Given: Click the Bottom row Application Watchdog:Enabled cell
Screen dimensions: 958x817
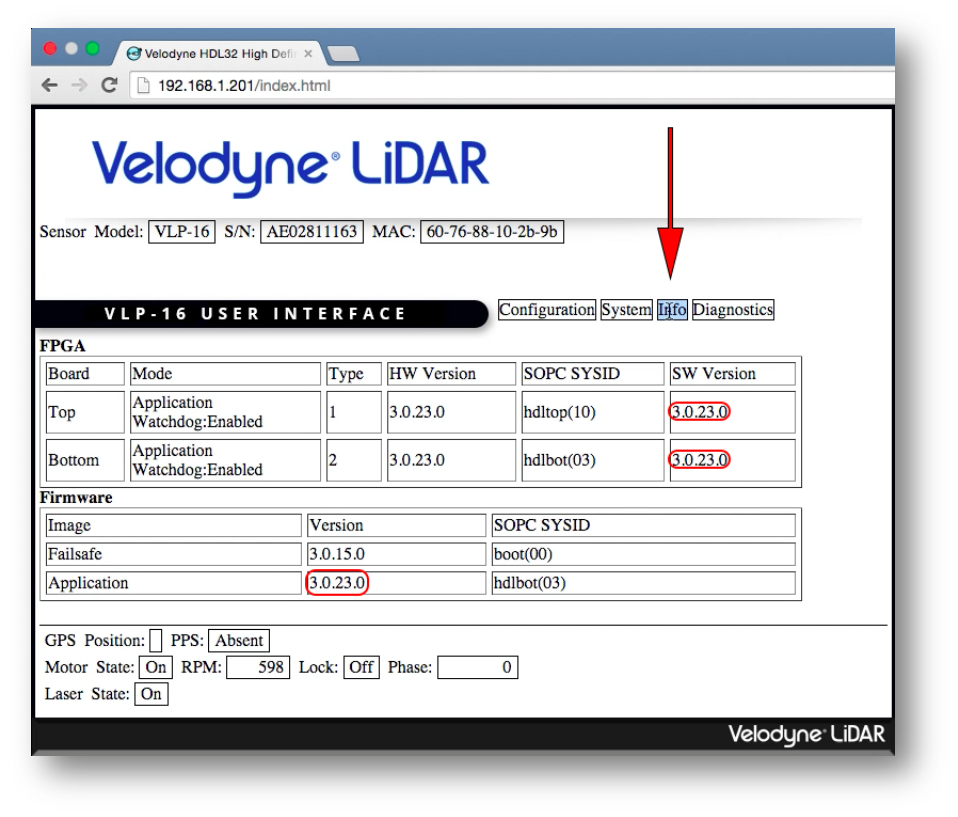Looking at the screenshot, I should (225, 460).
